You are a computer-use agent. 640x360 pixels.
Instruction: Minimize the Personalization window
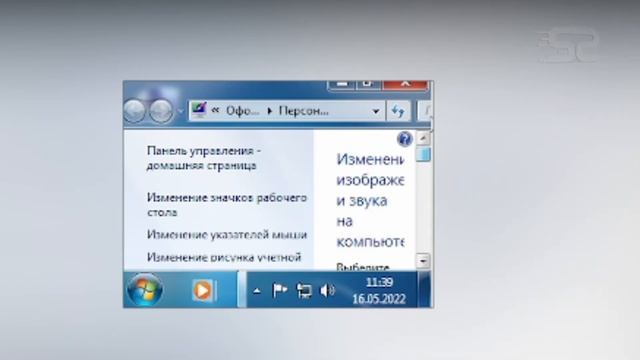[342, 84]
